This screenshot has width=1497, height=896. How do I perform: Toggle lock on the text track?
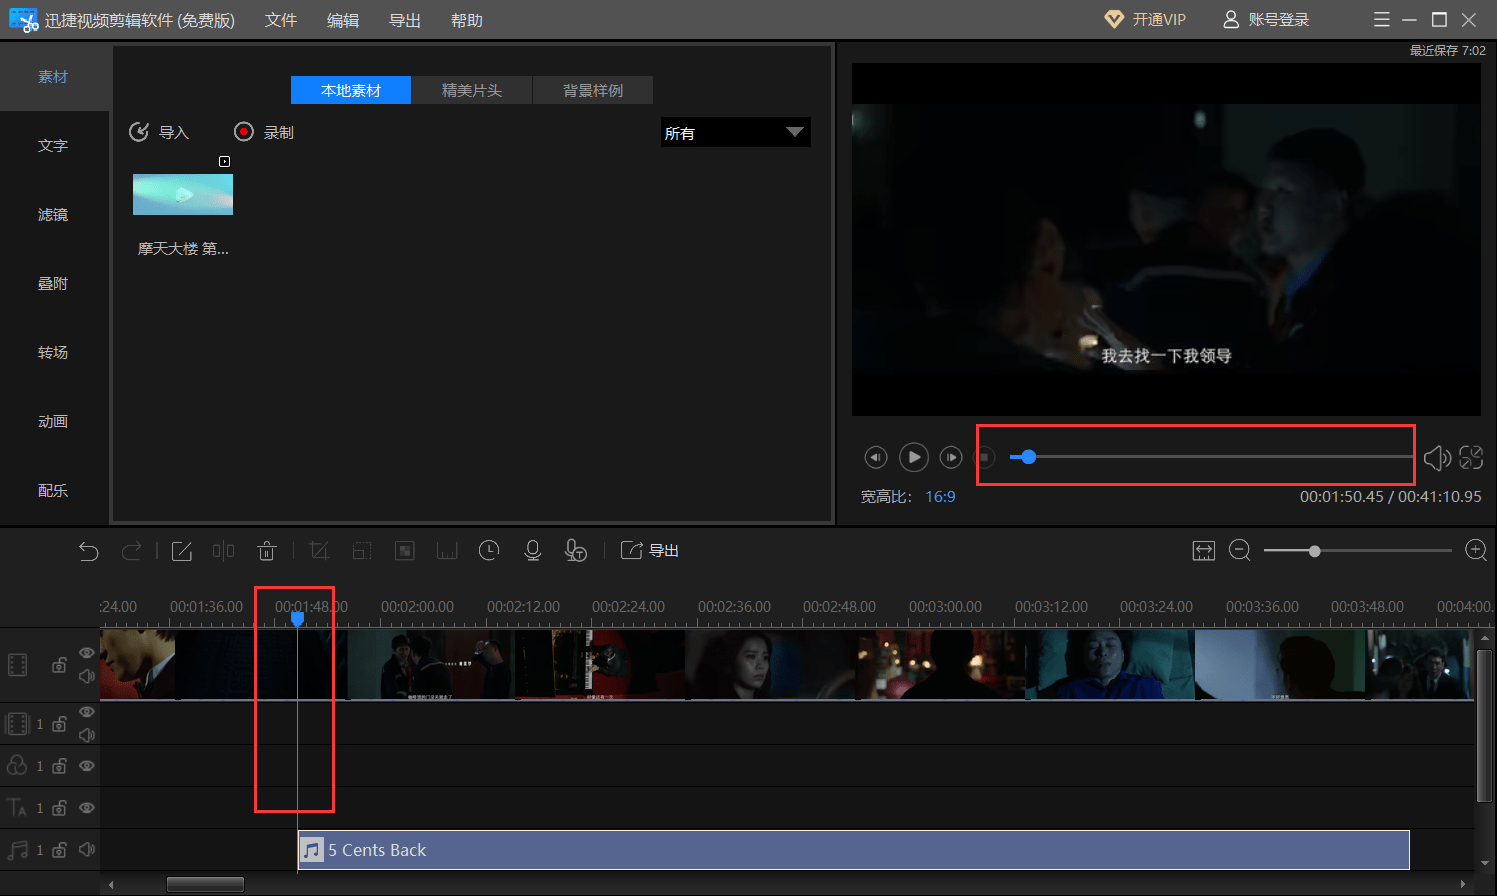(59, 808)
